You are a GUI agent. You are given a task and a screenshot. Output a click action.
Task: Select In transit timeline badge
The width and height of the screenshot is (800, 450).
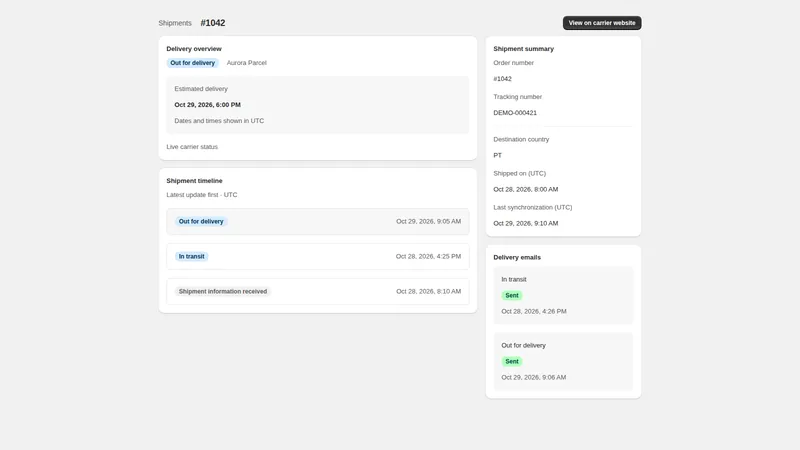point(191,257)
